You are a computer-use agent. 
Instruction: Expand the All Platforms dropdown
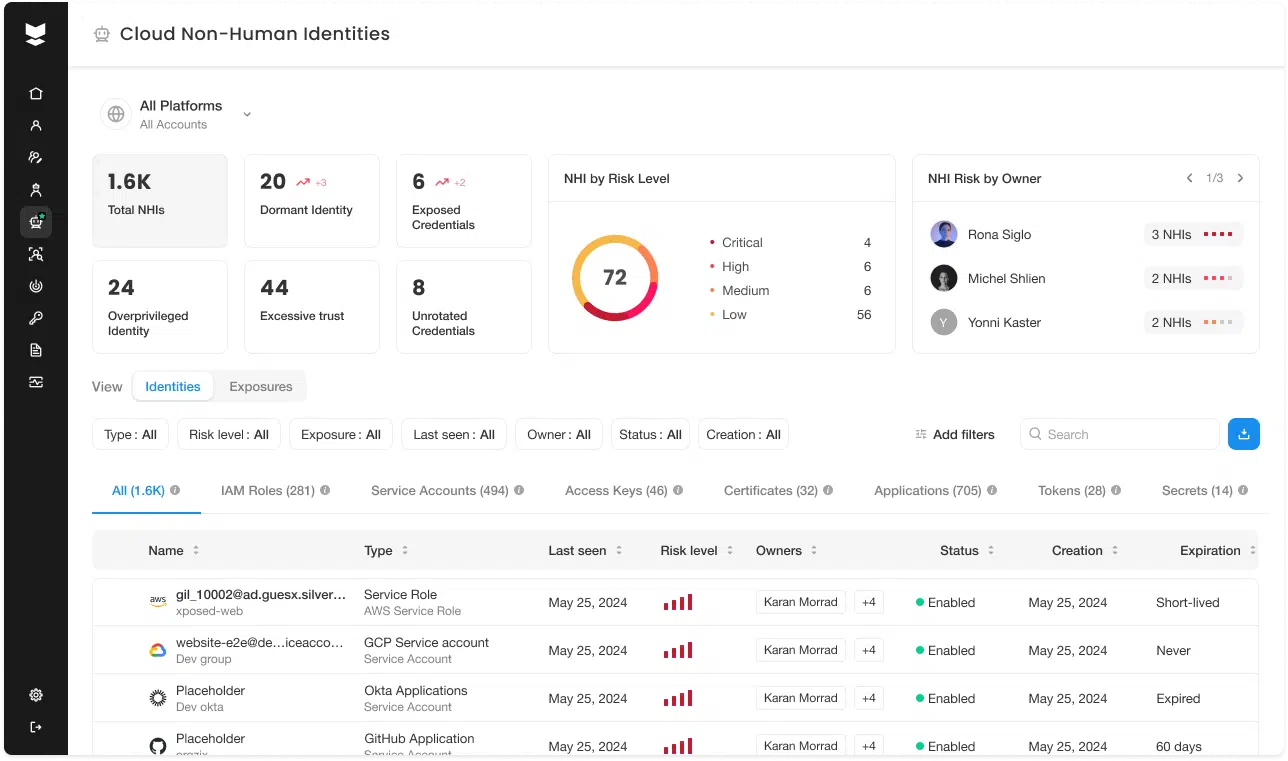click(247, 114)
